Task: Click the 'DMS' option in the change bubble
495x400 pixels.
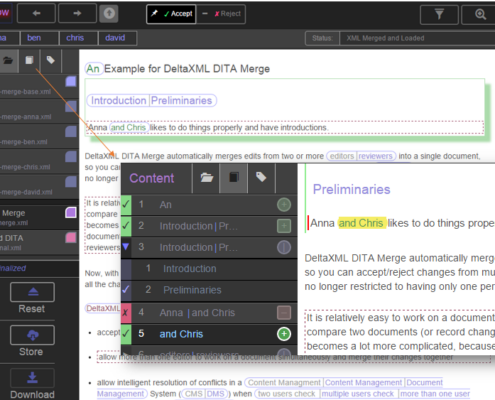Action: click(216, 394)
